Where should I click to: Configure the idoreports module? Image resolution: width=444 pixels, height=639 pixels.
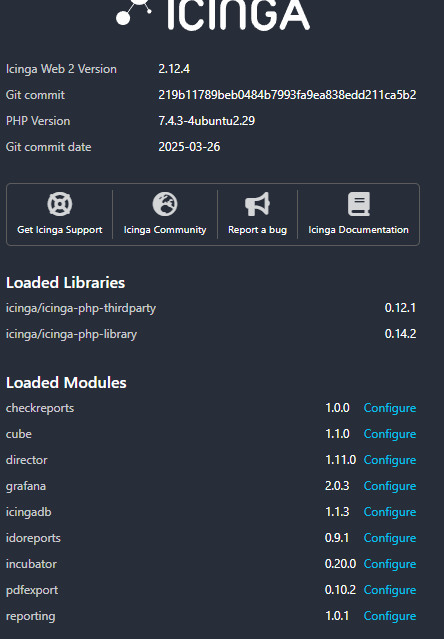tap(390, 538)
